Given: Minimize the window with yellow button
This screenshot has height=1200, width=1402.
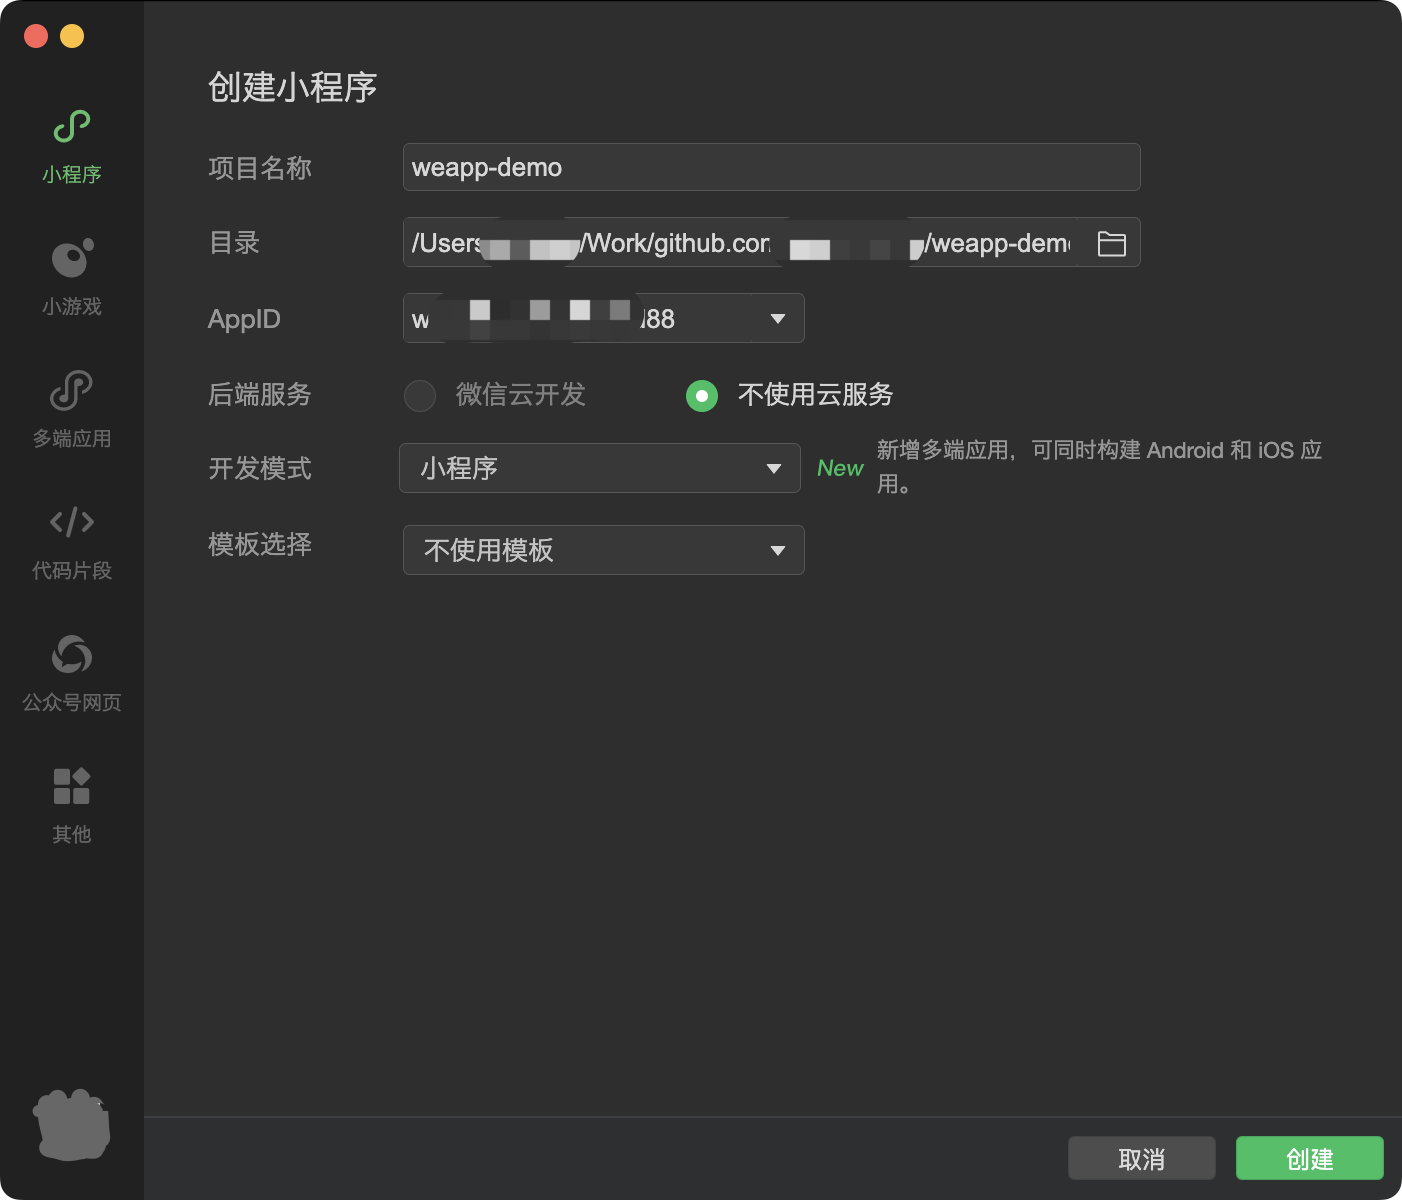Looking at the screenshot, I should point(72,37).
